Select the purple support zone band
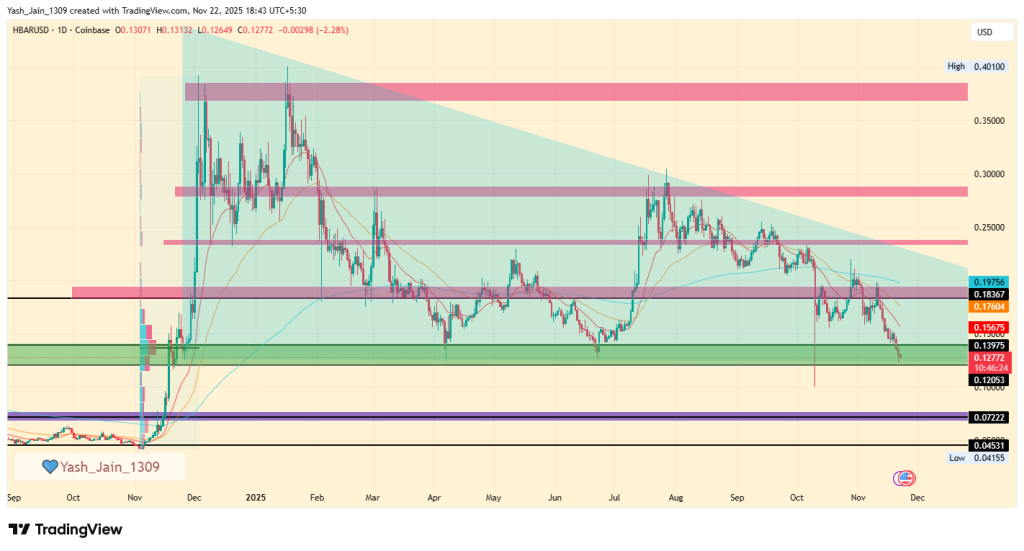 click(x=500, y=415)
